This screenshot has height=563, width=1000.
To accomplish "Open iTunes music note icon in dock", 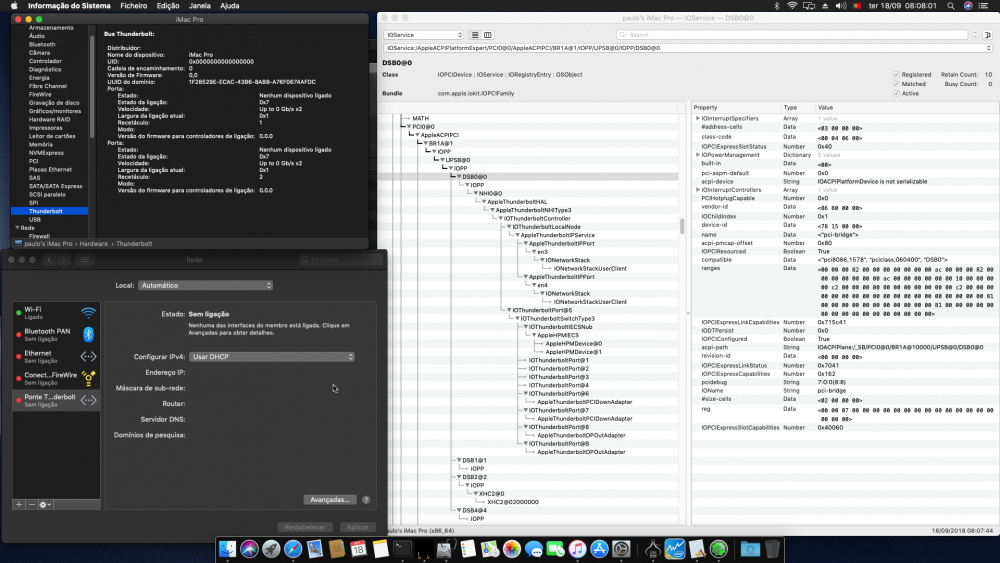I will tap(577, 549).
